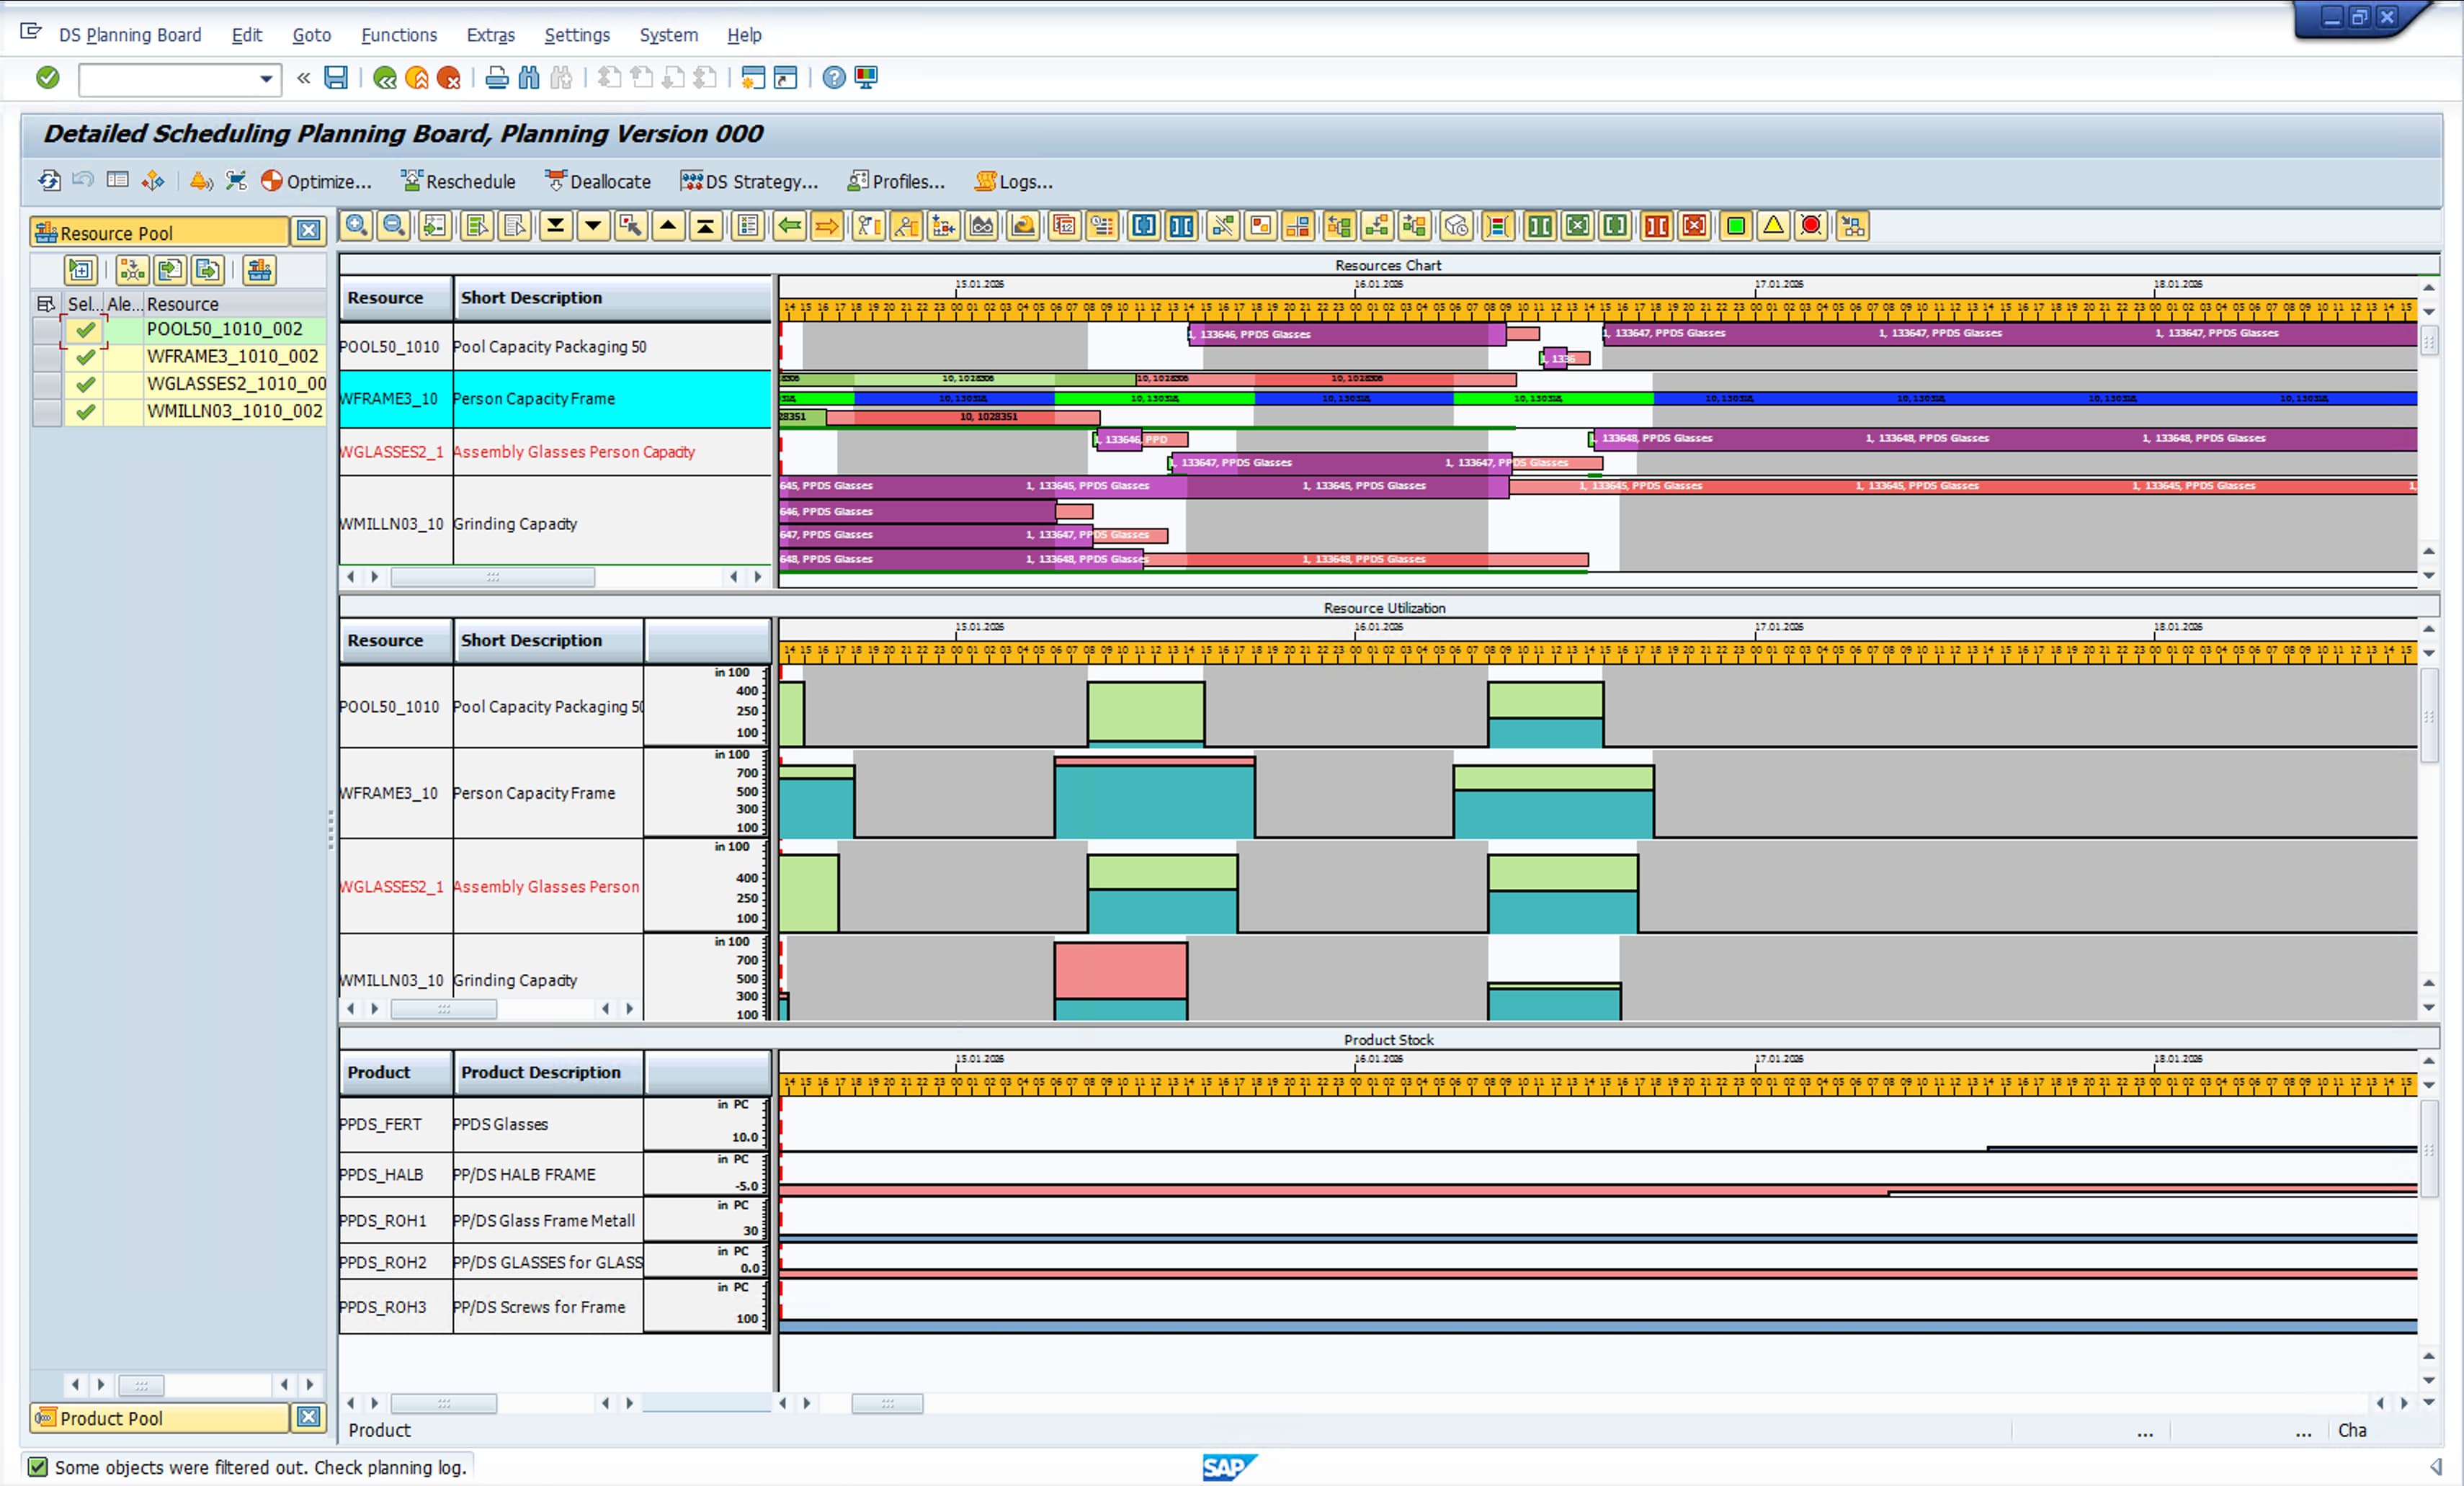Image resolution: width=2464 pixels, height=1486 pixels.
Task: Expand the Product Pool panel
Action: (x=309, y=1417)
